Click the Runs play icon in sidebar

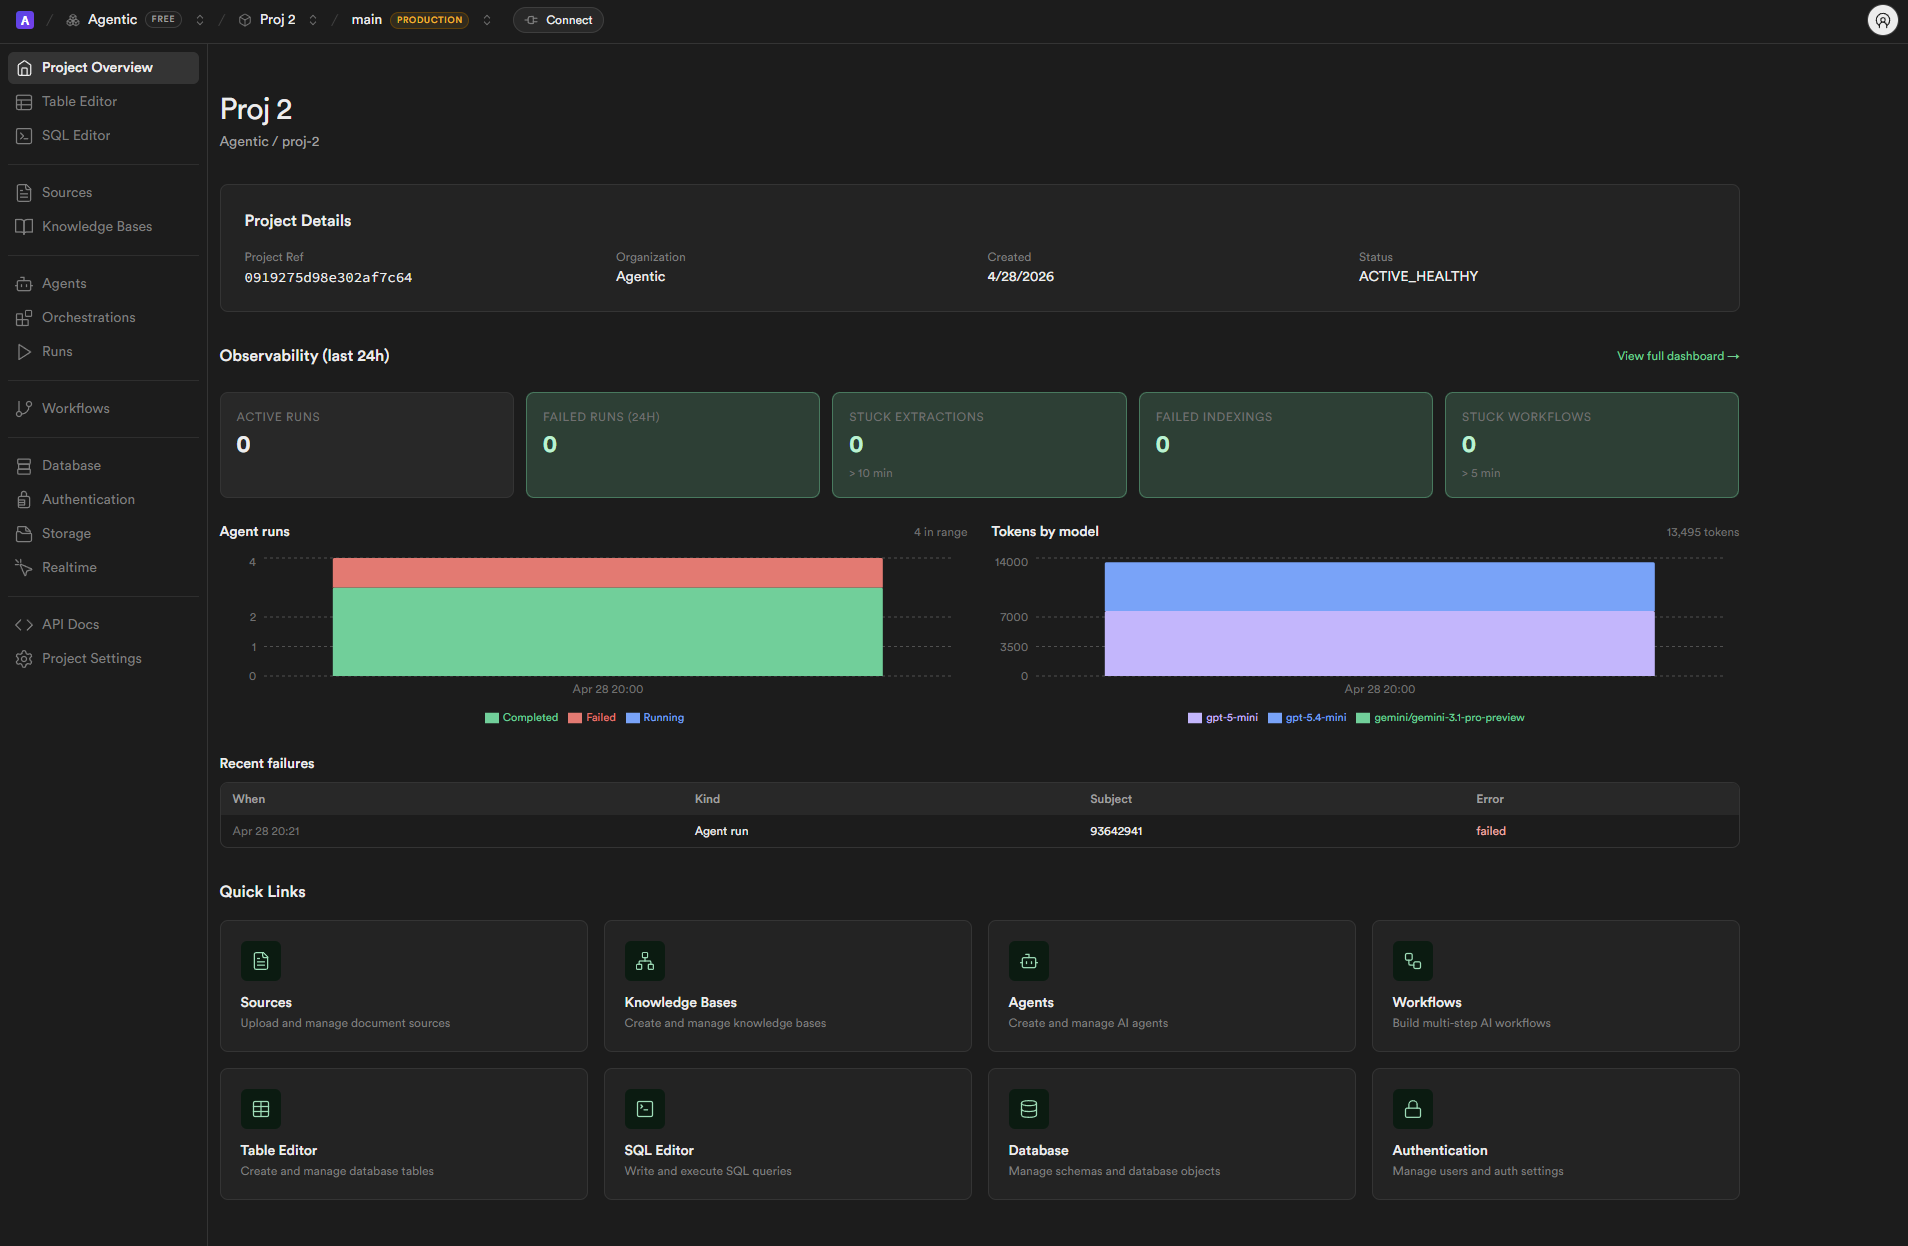pyautogui.click(x=24, y=352)
